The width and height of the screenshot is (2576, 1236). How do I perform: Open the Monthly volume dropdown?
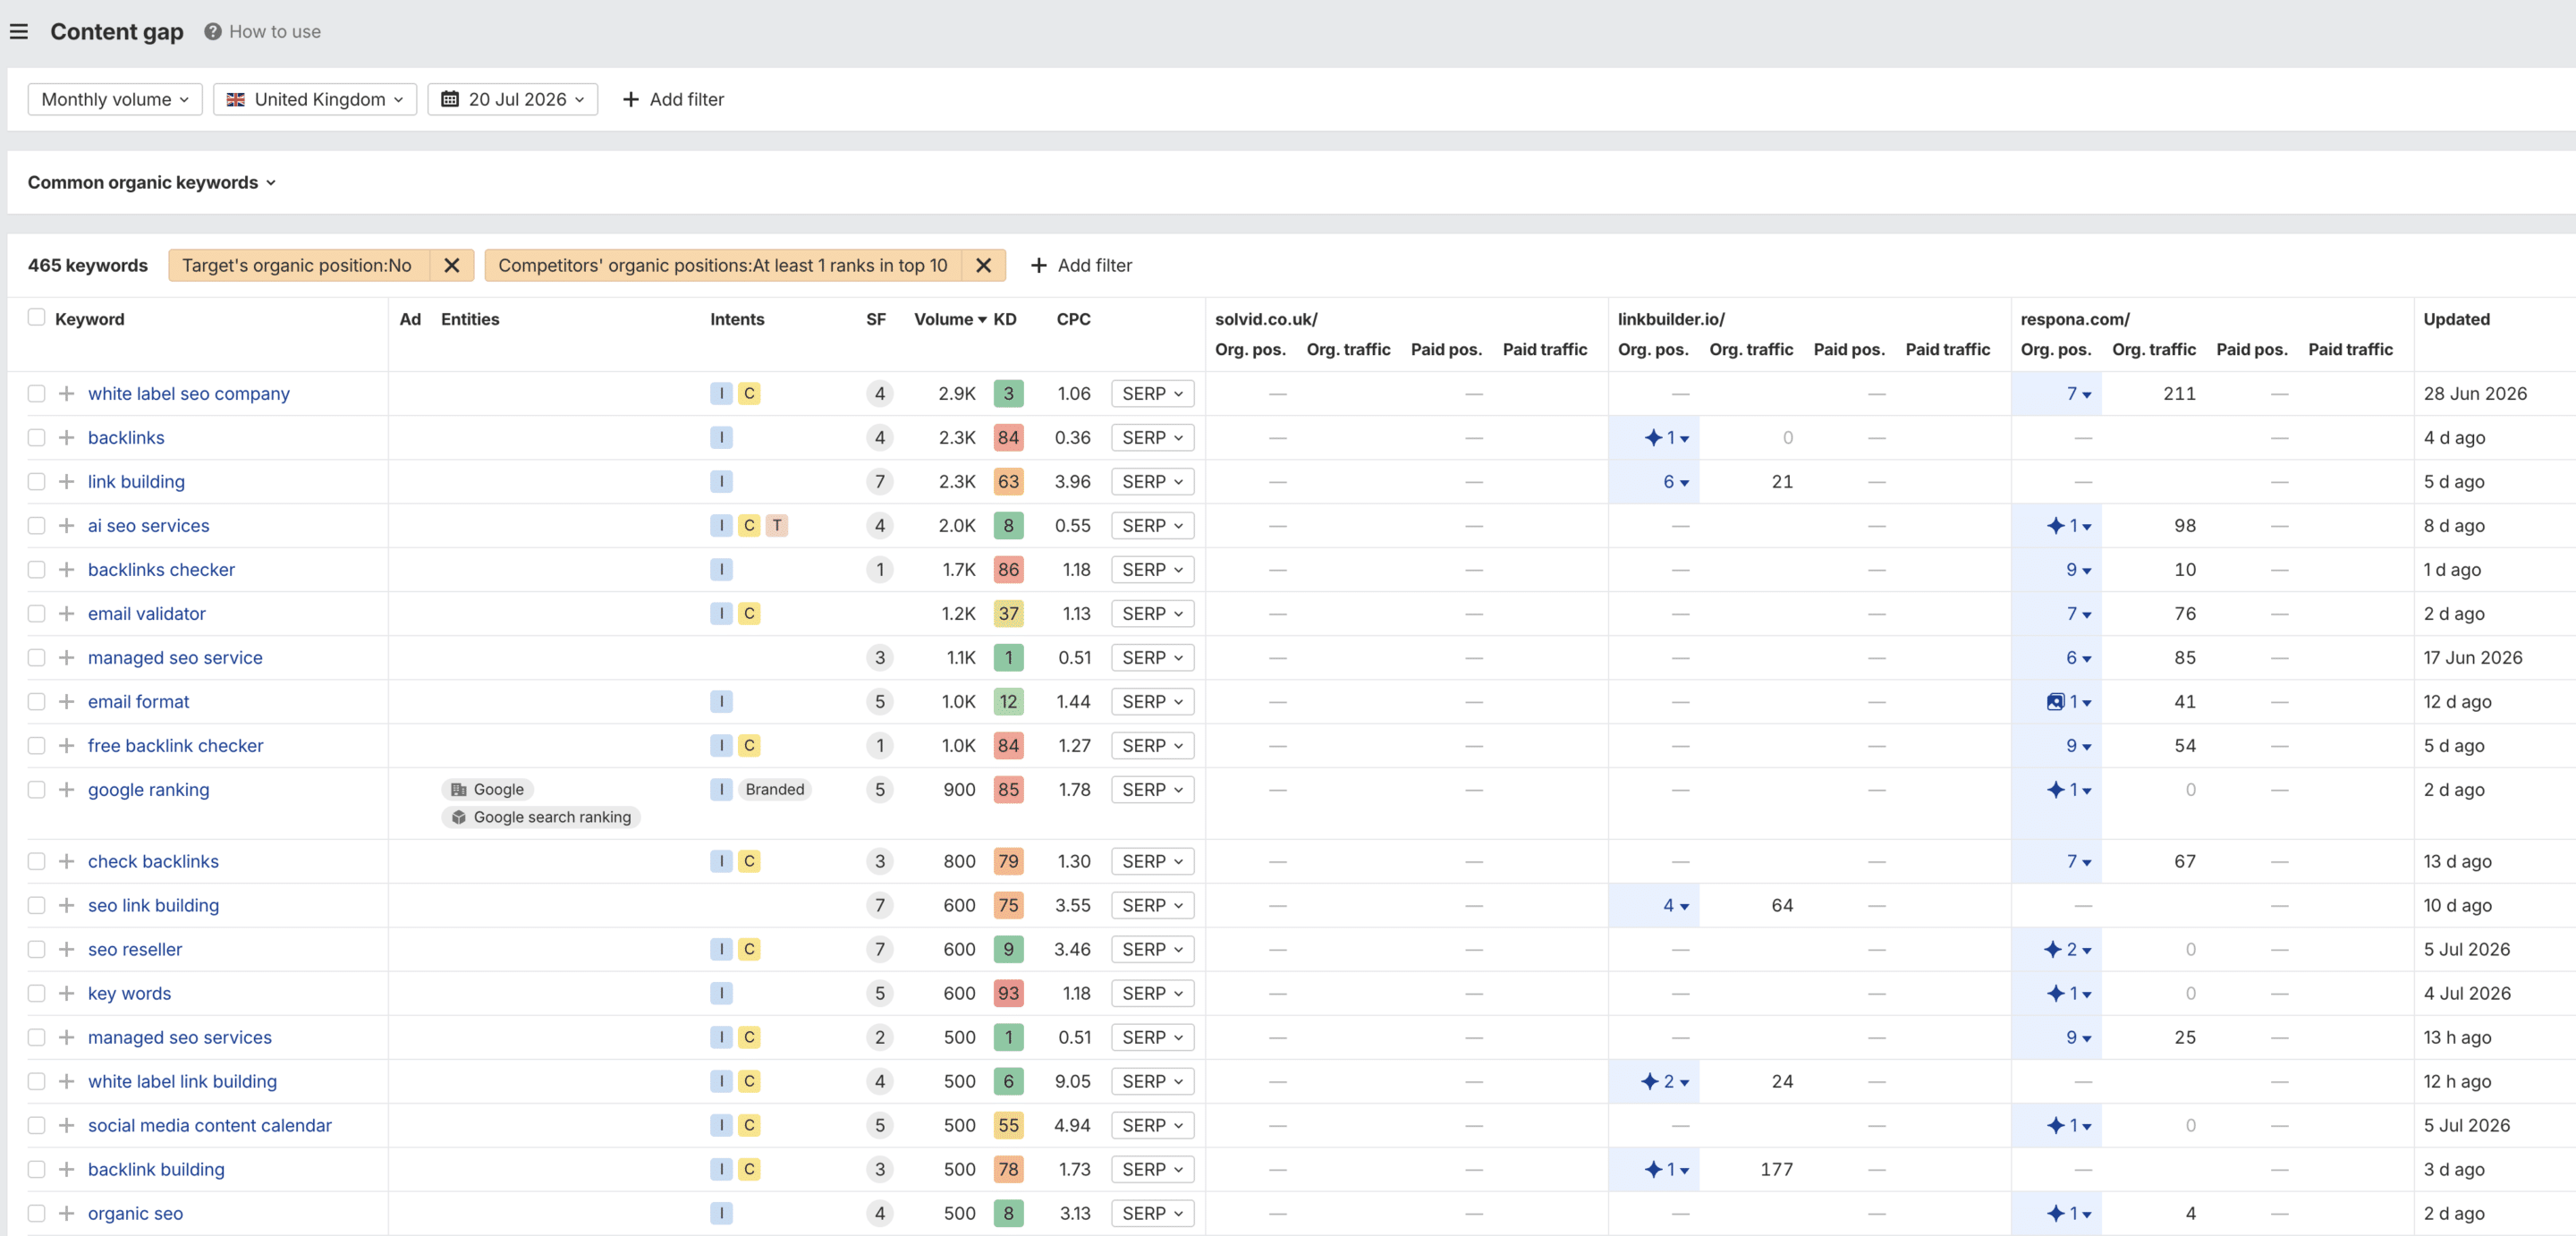pos(115,99)
